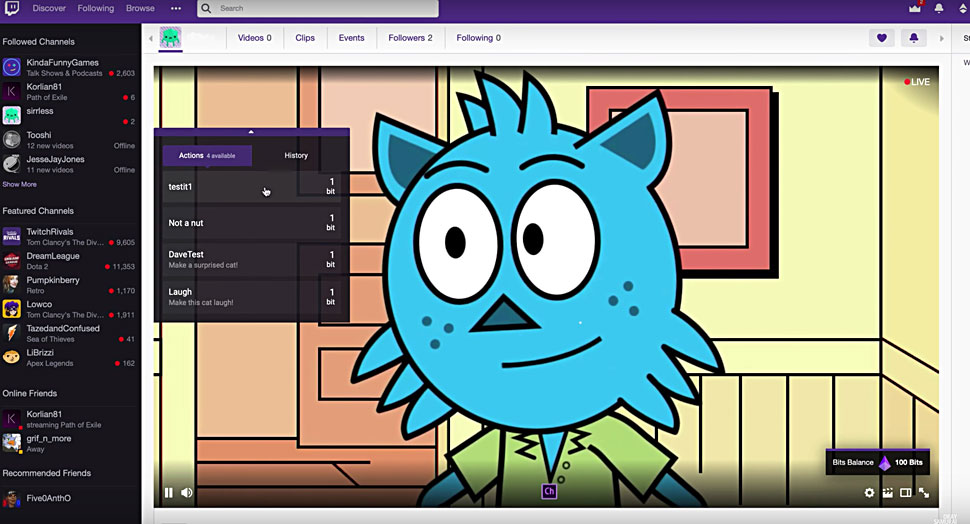The width and height of the screenshot is (970, 524).
Task: Click the clip clapperboard icon
Action: click(x=888, y=492)
